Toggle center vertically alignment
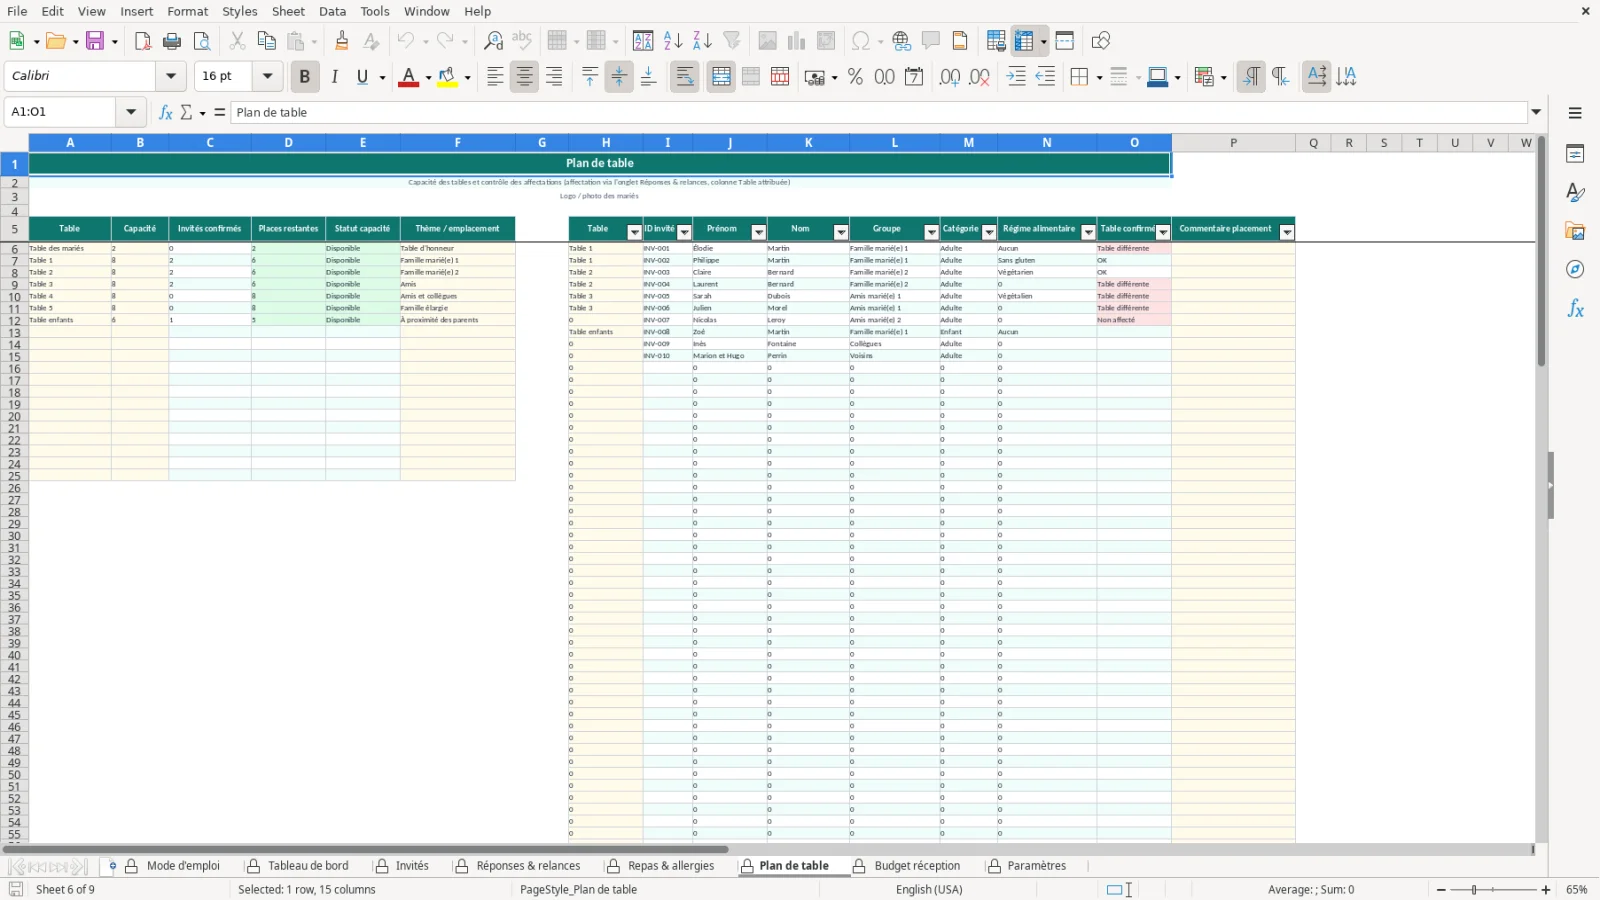Screen dimensions: 1600x900 coord(619,77)
